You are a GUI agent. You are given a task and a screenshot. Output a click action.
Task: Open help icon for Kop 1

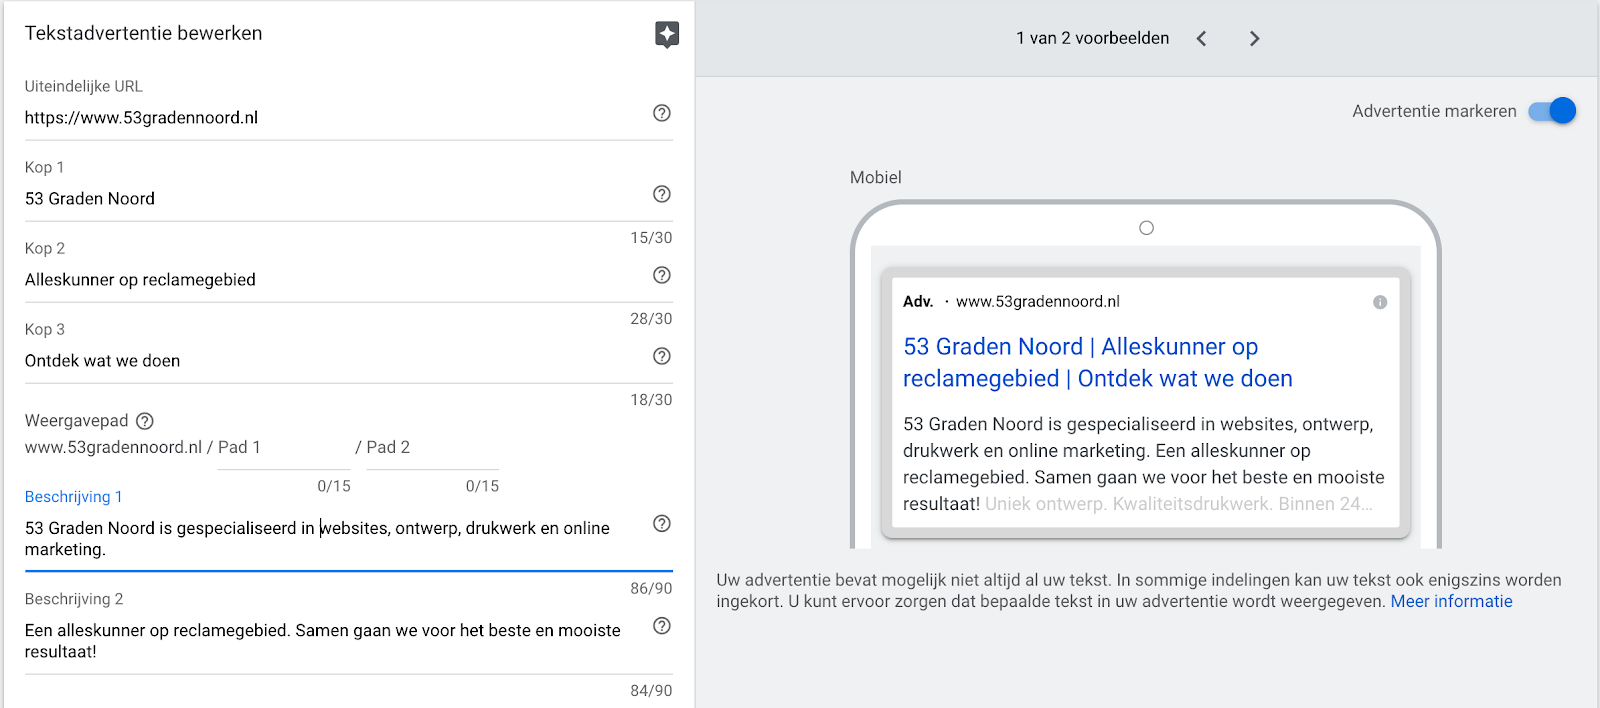click(662, 194)
